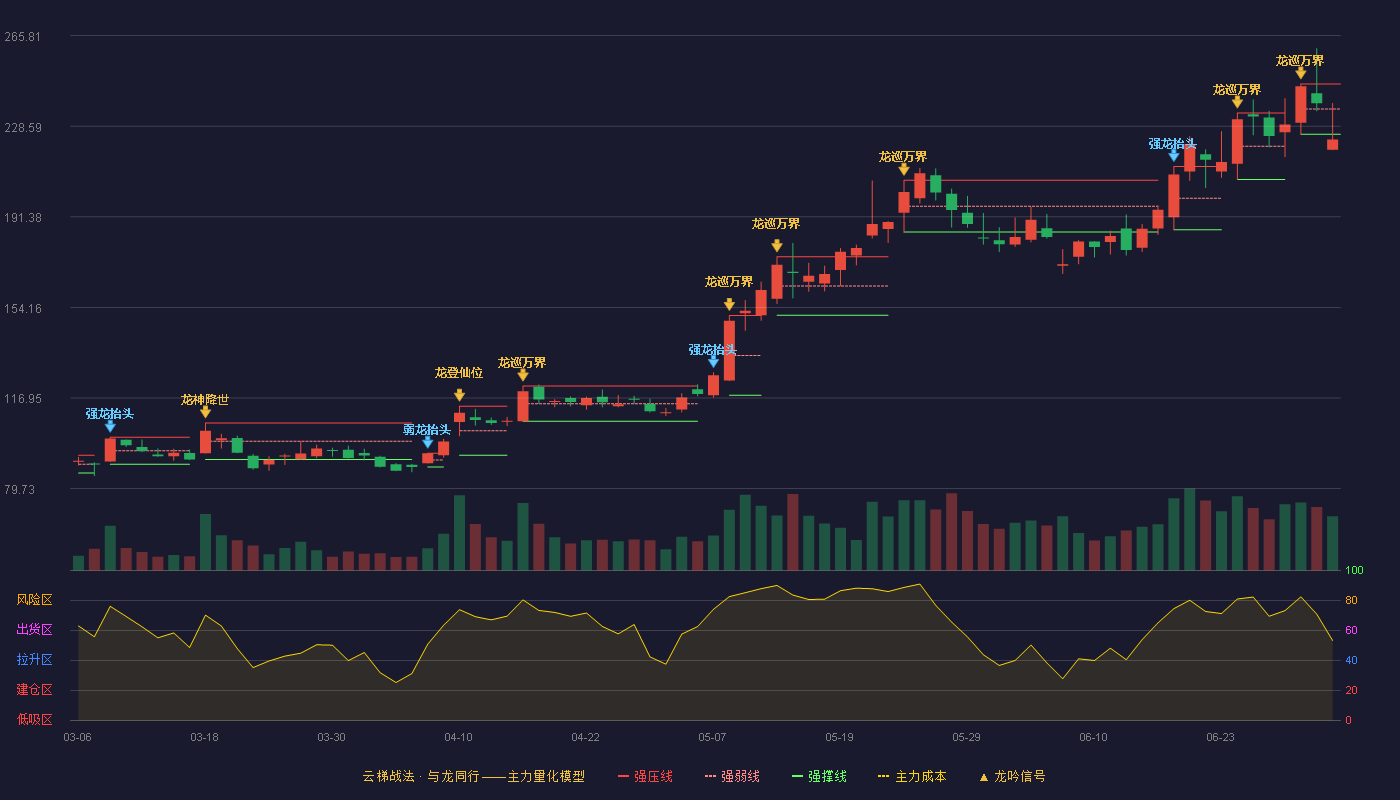Click the orange arrow under 龙神降世
Screen dimensions: 1400x800
click(x=205, y=412)
